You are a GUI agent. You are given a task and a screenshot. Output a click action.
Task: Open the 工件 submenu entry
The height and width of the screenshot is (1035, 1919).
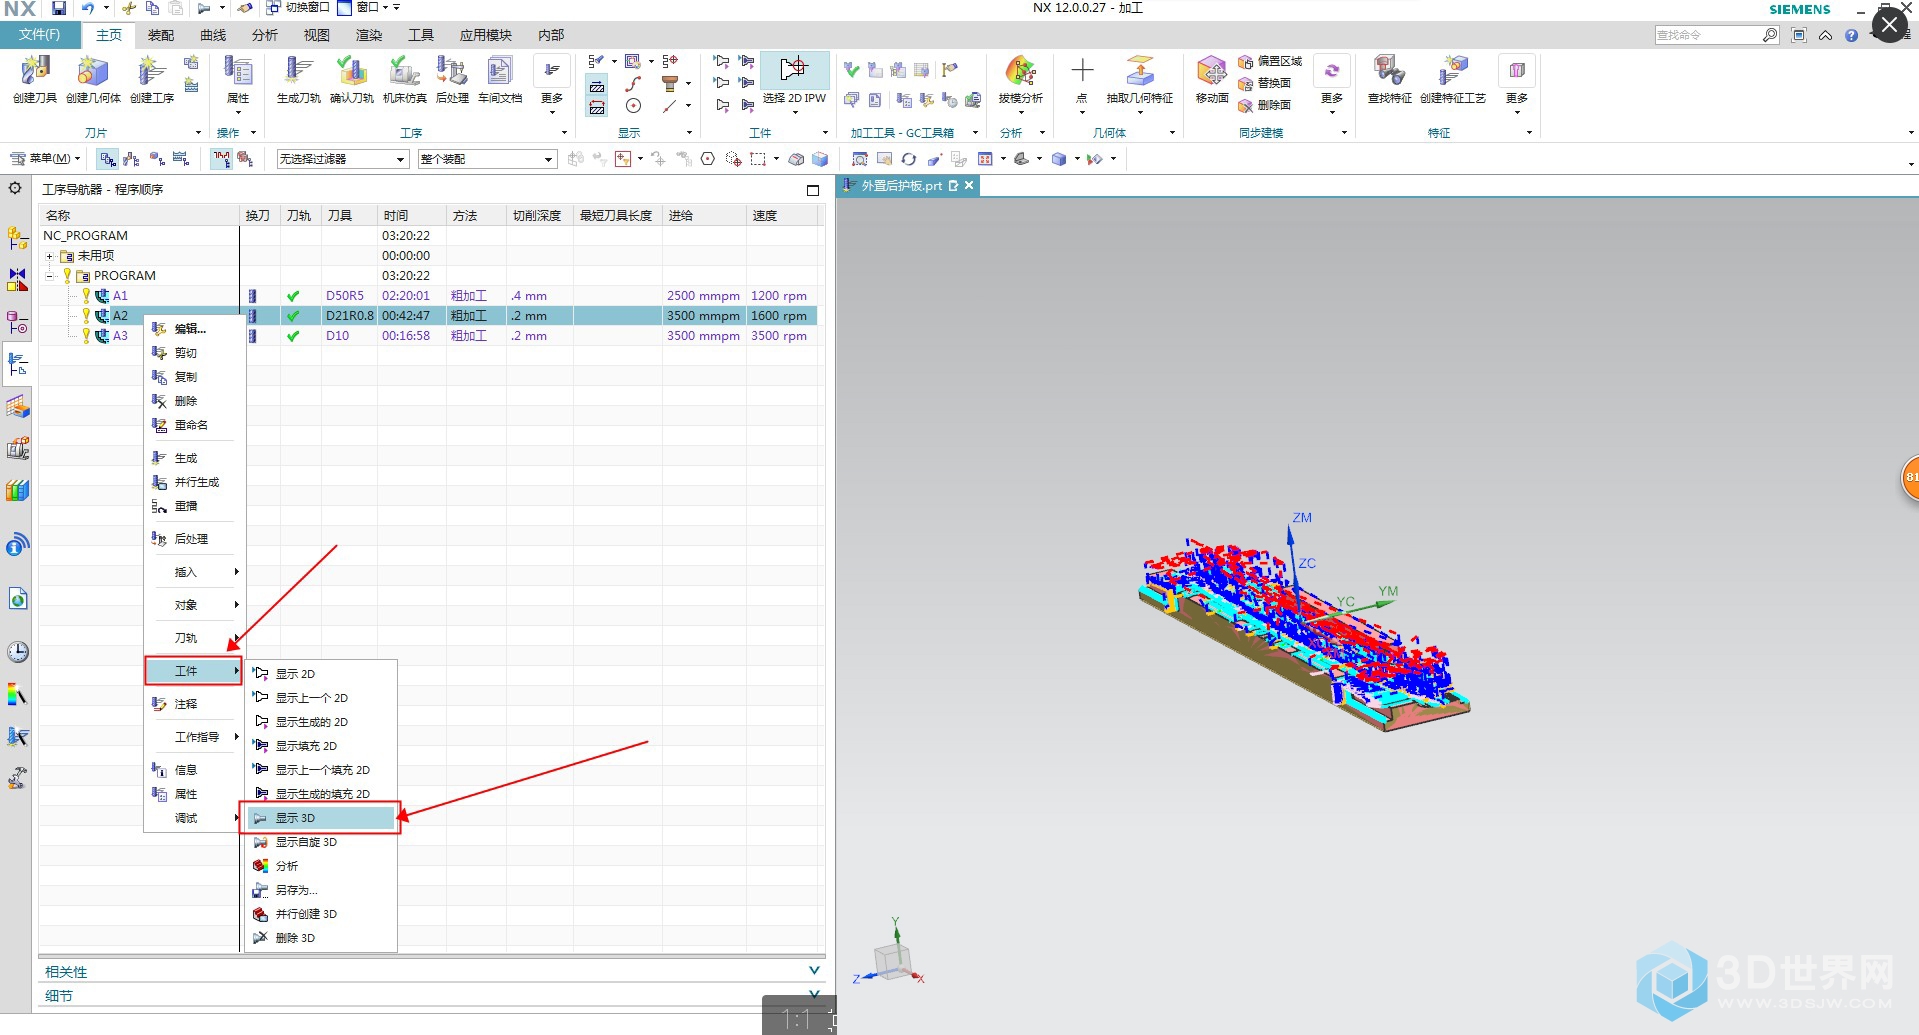[194, 671]
